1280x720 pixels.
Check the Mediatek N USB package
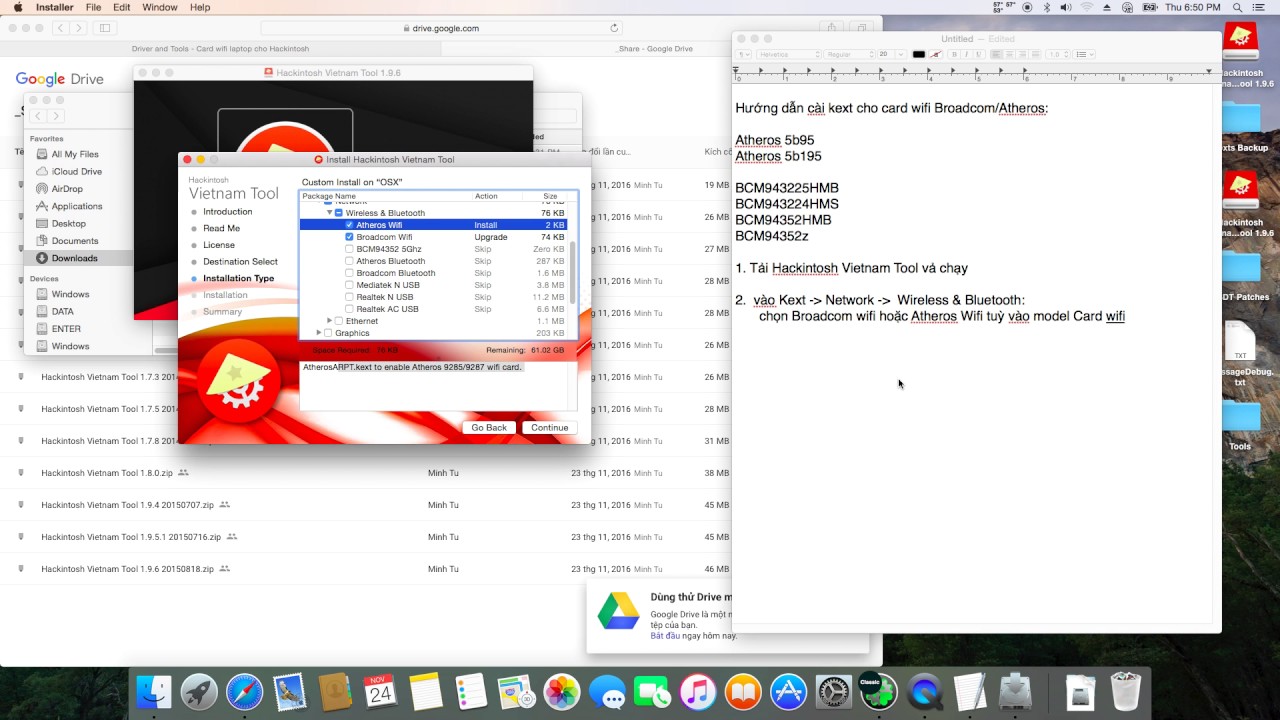349,285
